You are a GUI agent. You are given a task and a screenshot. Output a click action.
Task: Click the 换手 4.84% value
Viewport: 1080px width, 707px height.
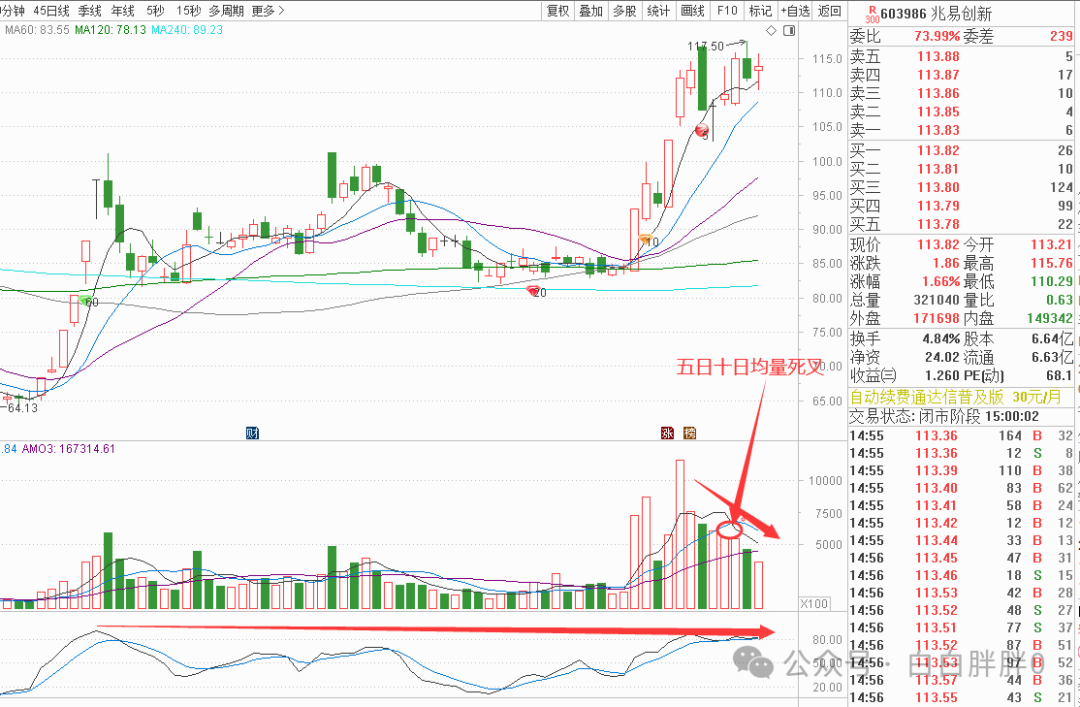click(x=942, y=339)
